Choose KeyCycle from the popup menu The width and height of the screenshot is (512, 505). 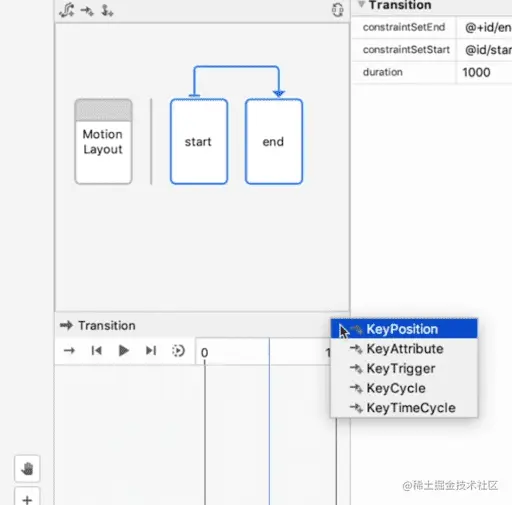pos(404,388)
